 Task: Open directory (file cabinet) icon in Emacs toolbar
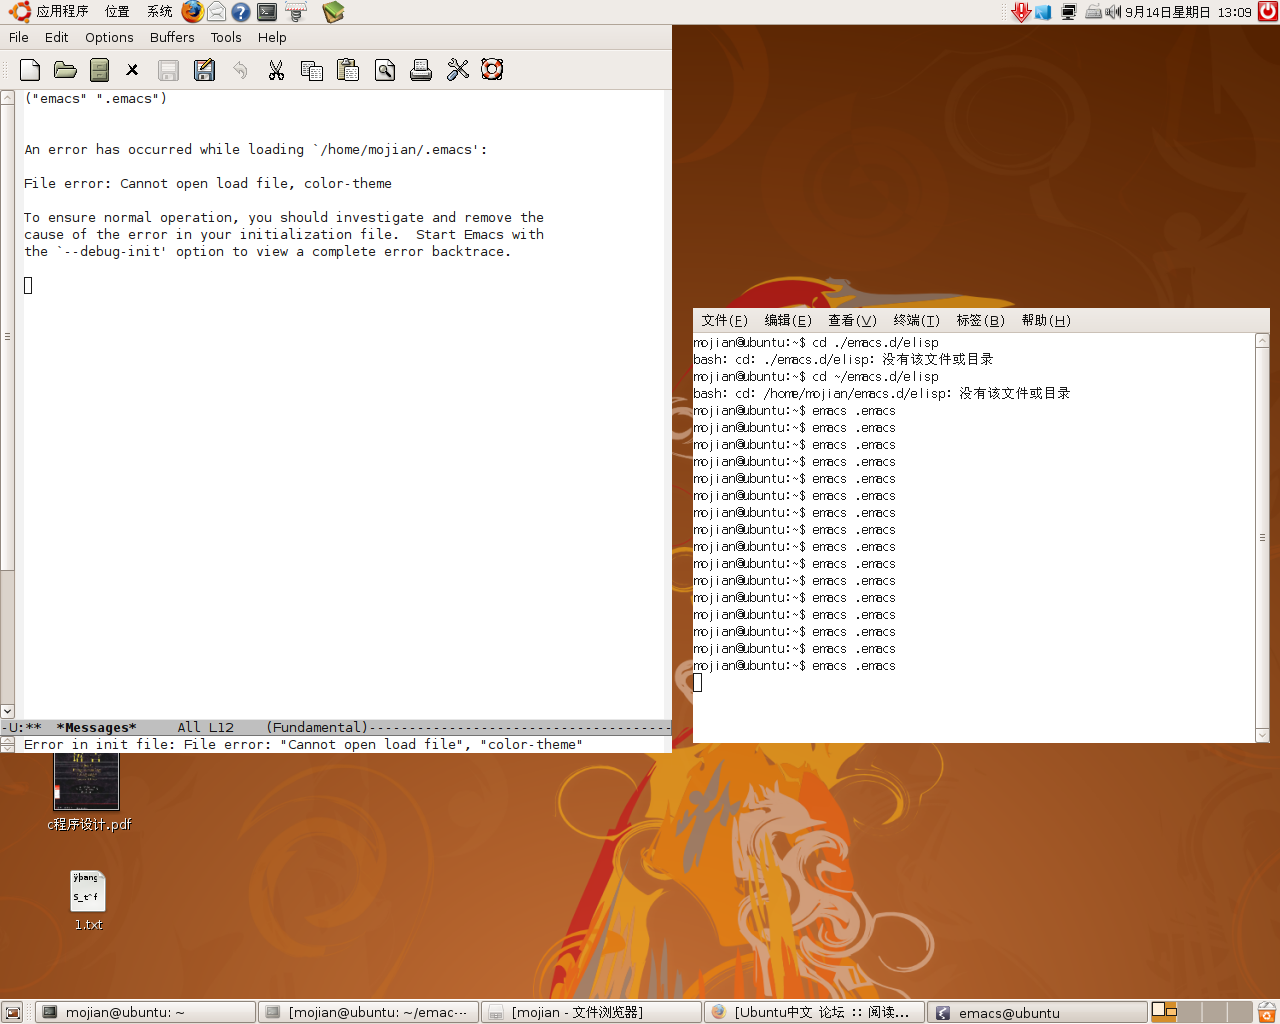(99, 70)
